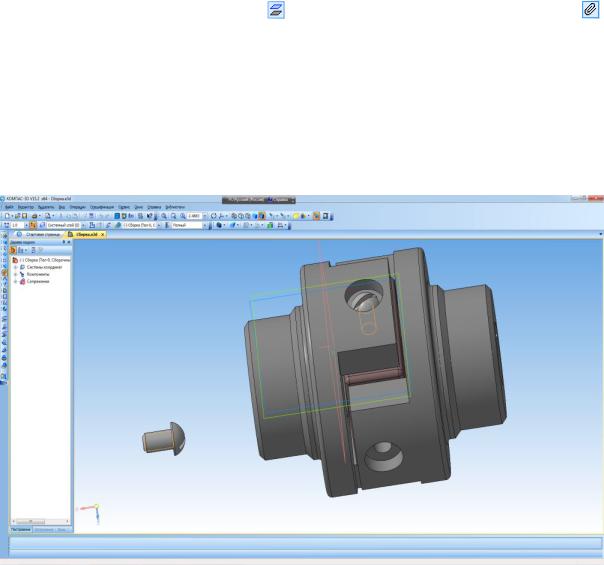The width and height of the screenshot is (604, 565).
Task: Click the Open file toolbar icon
Action: [17, 216]
